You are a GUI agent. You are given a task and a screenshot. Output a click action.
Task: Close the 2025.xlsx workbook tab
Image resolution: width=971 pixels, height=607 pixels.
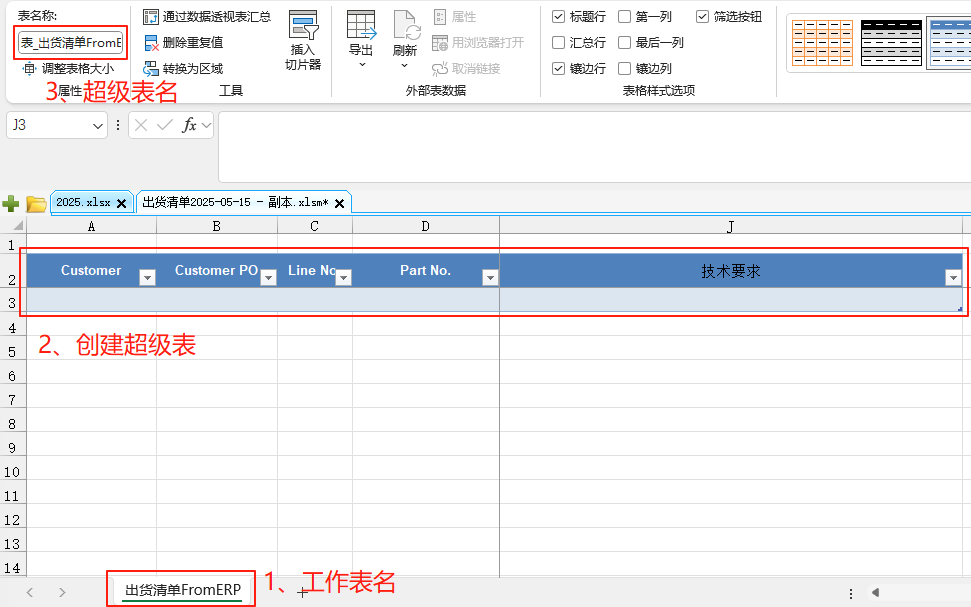[121, 203]
